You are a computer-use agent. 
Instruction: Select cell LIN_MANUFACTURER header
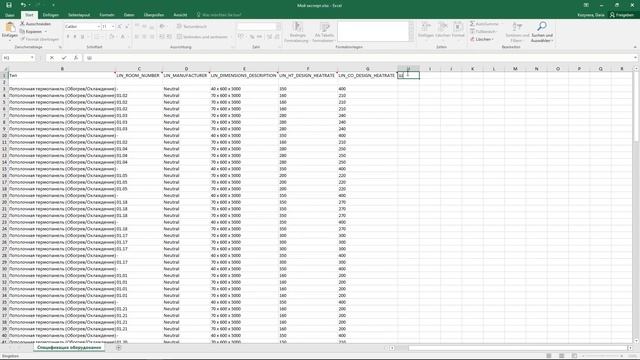(186, 75)
